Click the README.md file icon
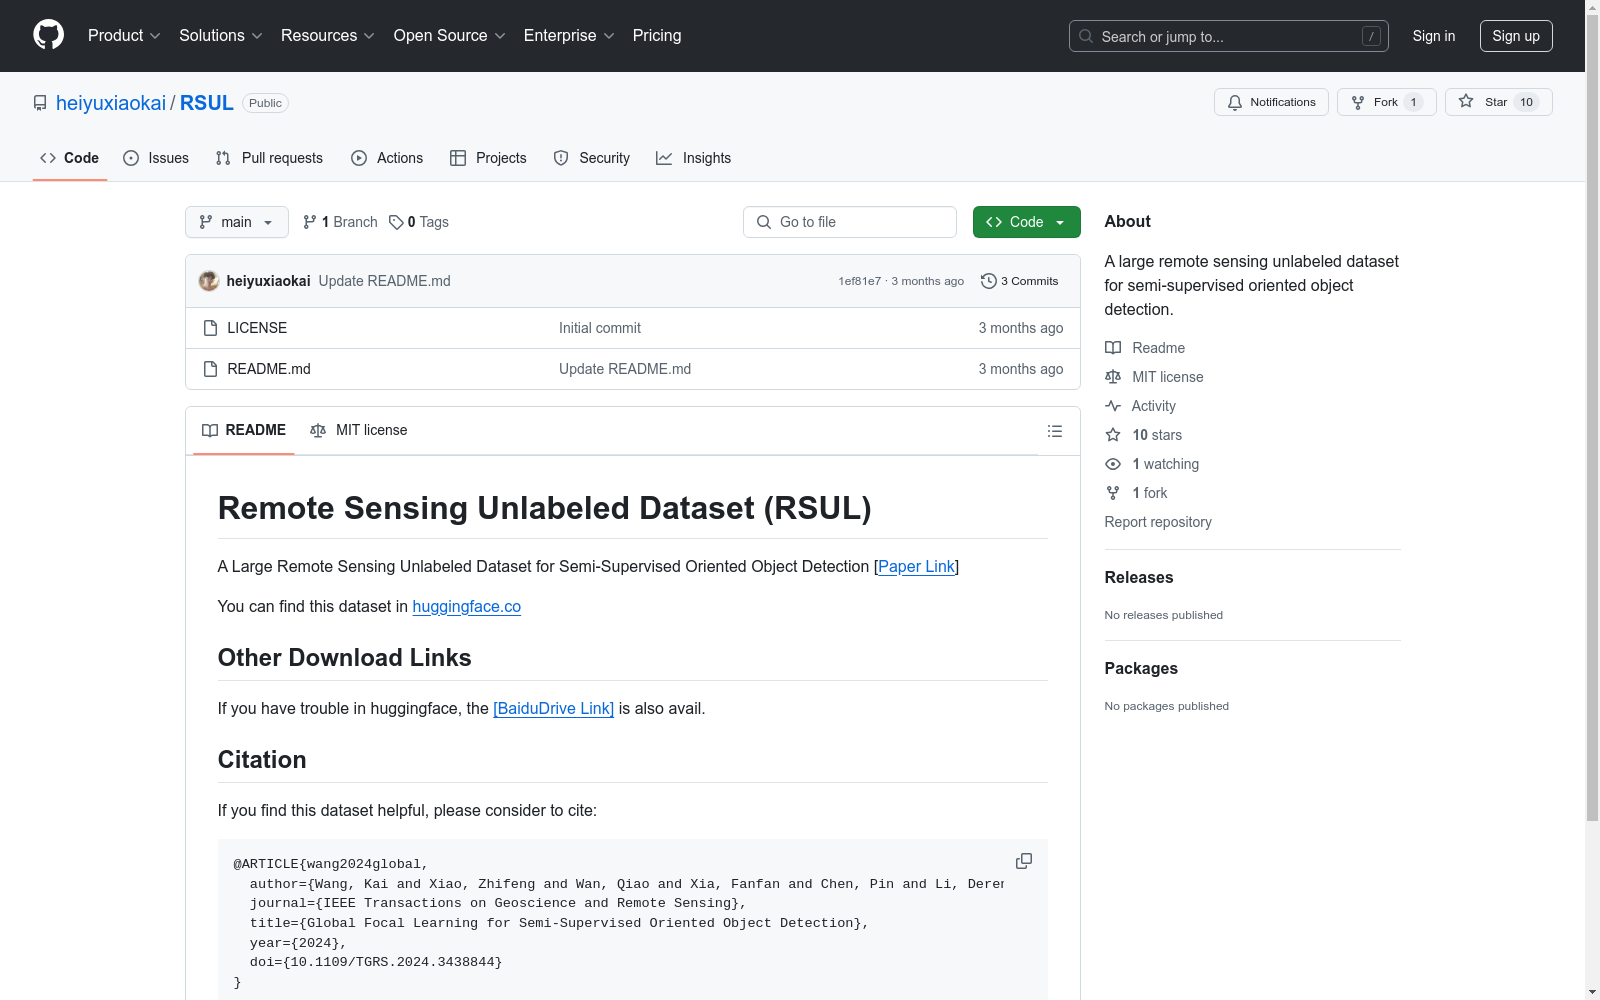The height and width of the screenshot is (1000, 1600). 210,369
